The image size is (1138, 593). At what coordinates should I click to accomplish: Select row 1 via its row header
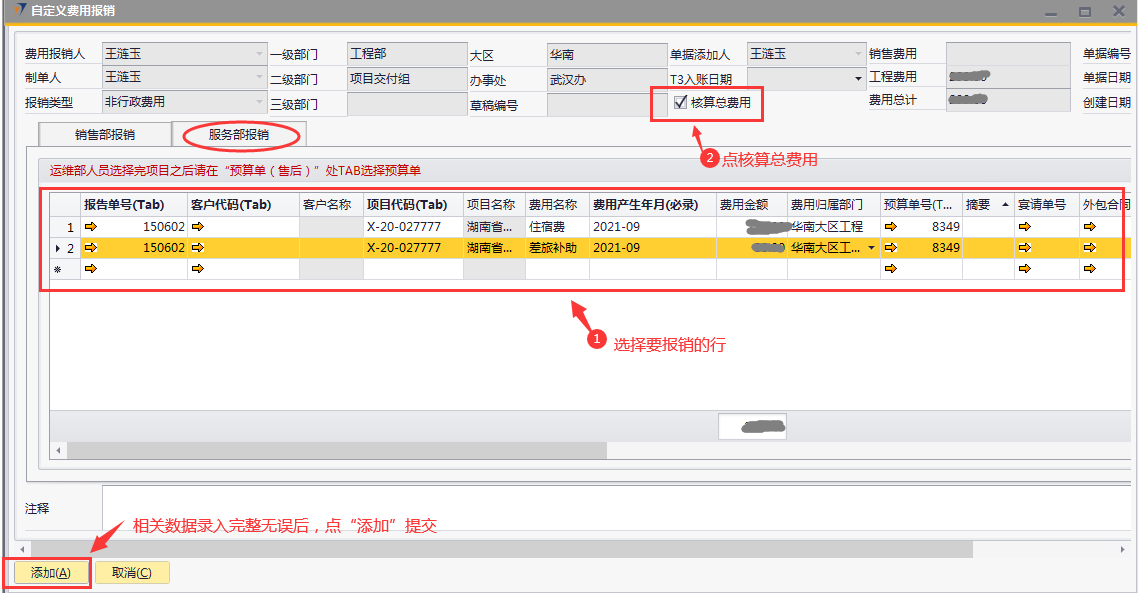tap(65, 227)
